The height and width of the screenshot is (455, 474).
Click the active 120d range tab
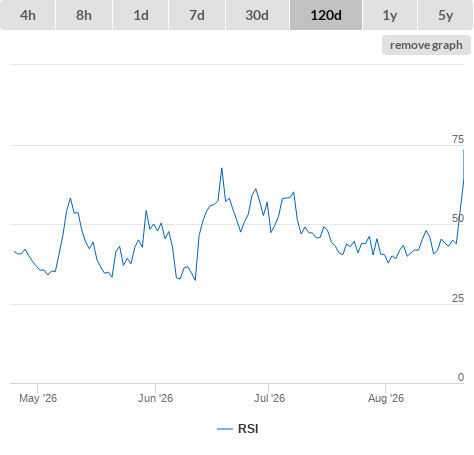pyautogui.click(x=326, y=15)
